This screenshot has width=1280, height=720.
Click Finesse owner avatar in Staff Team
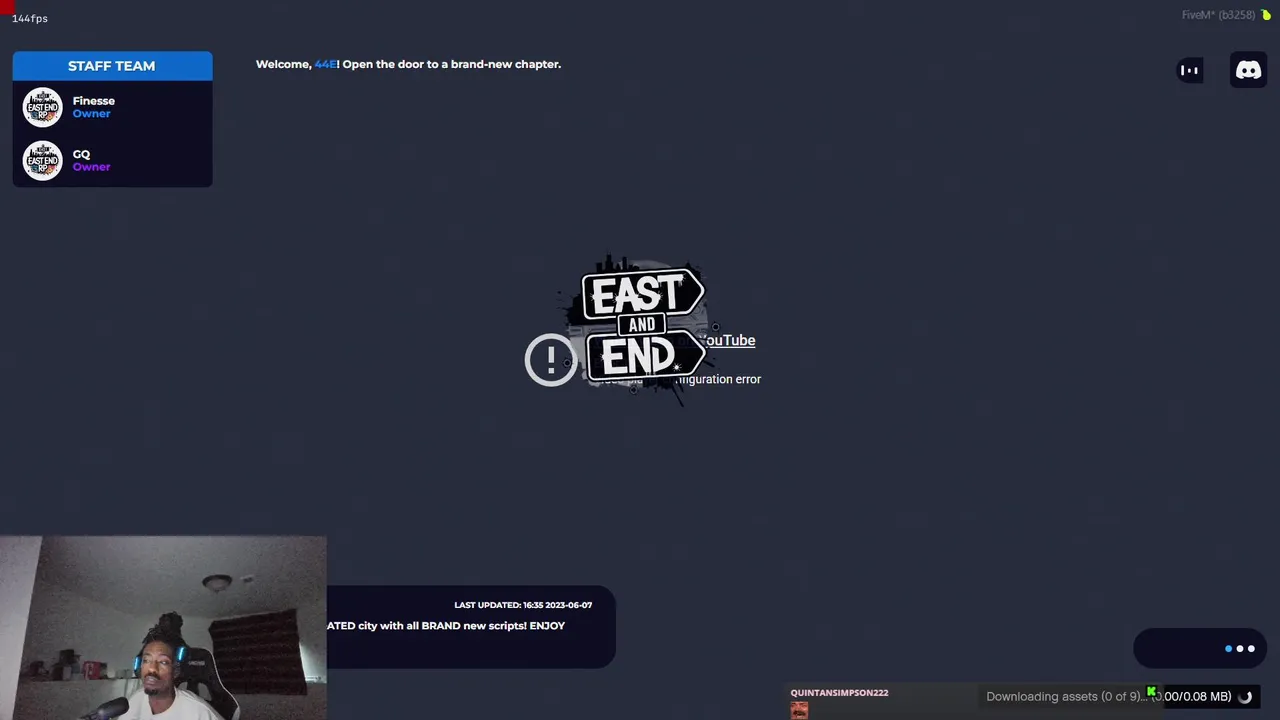click(42, 107)
